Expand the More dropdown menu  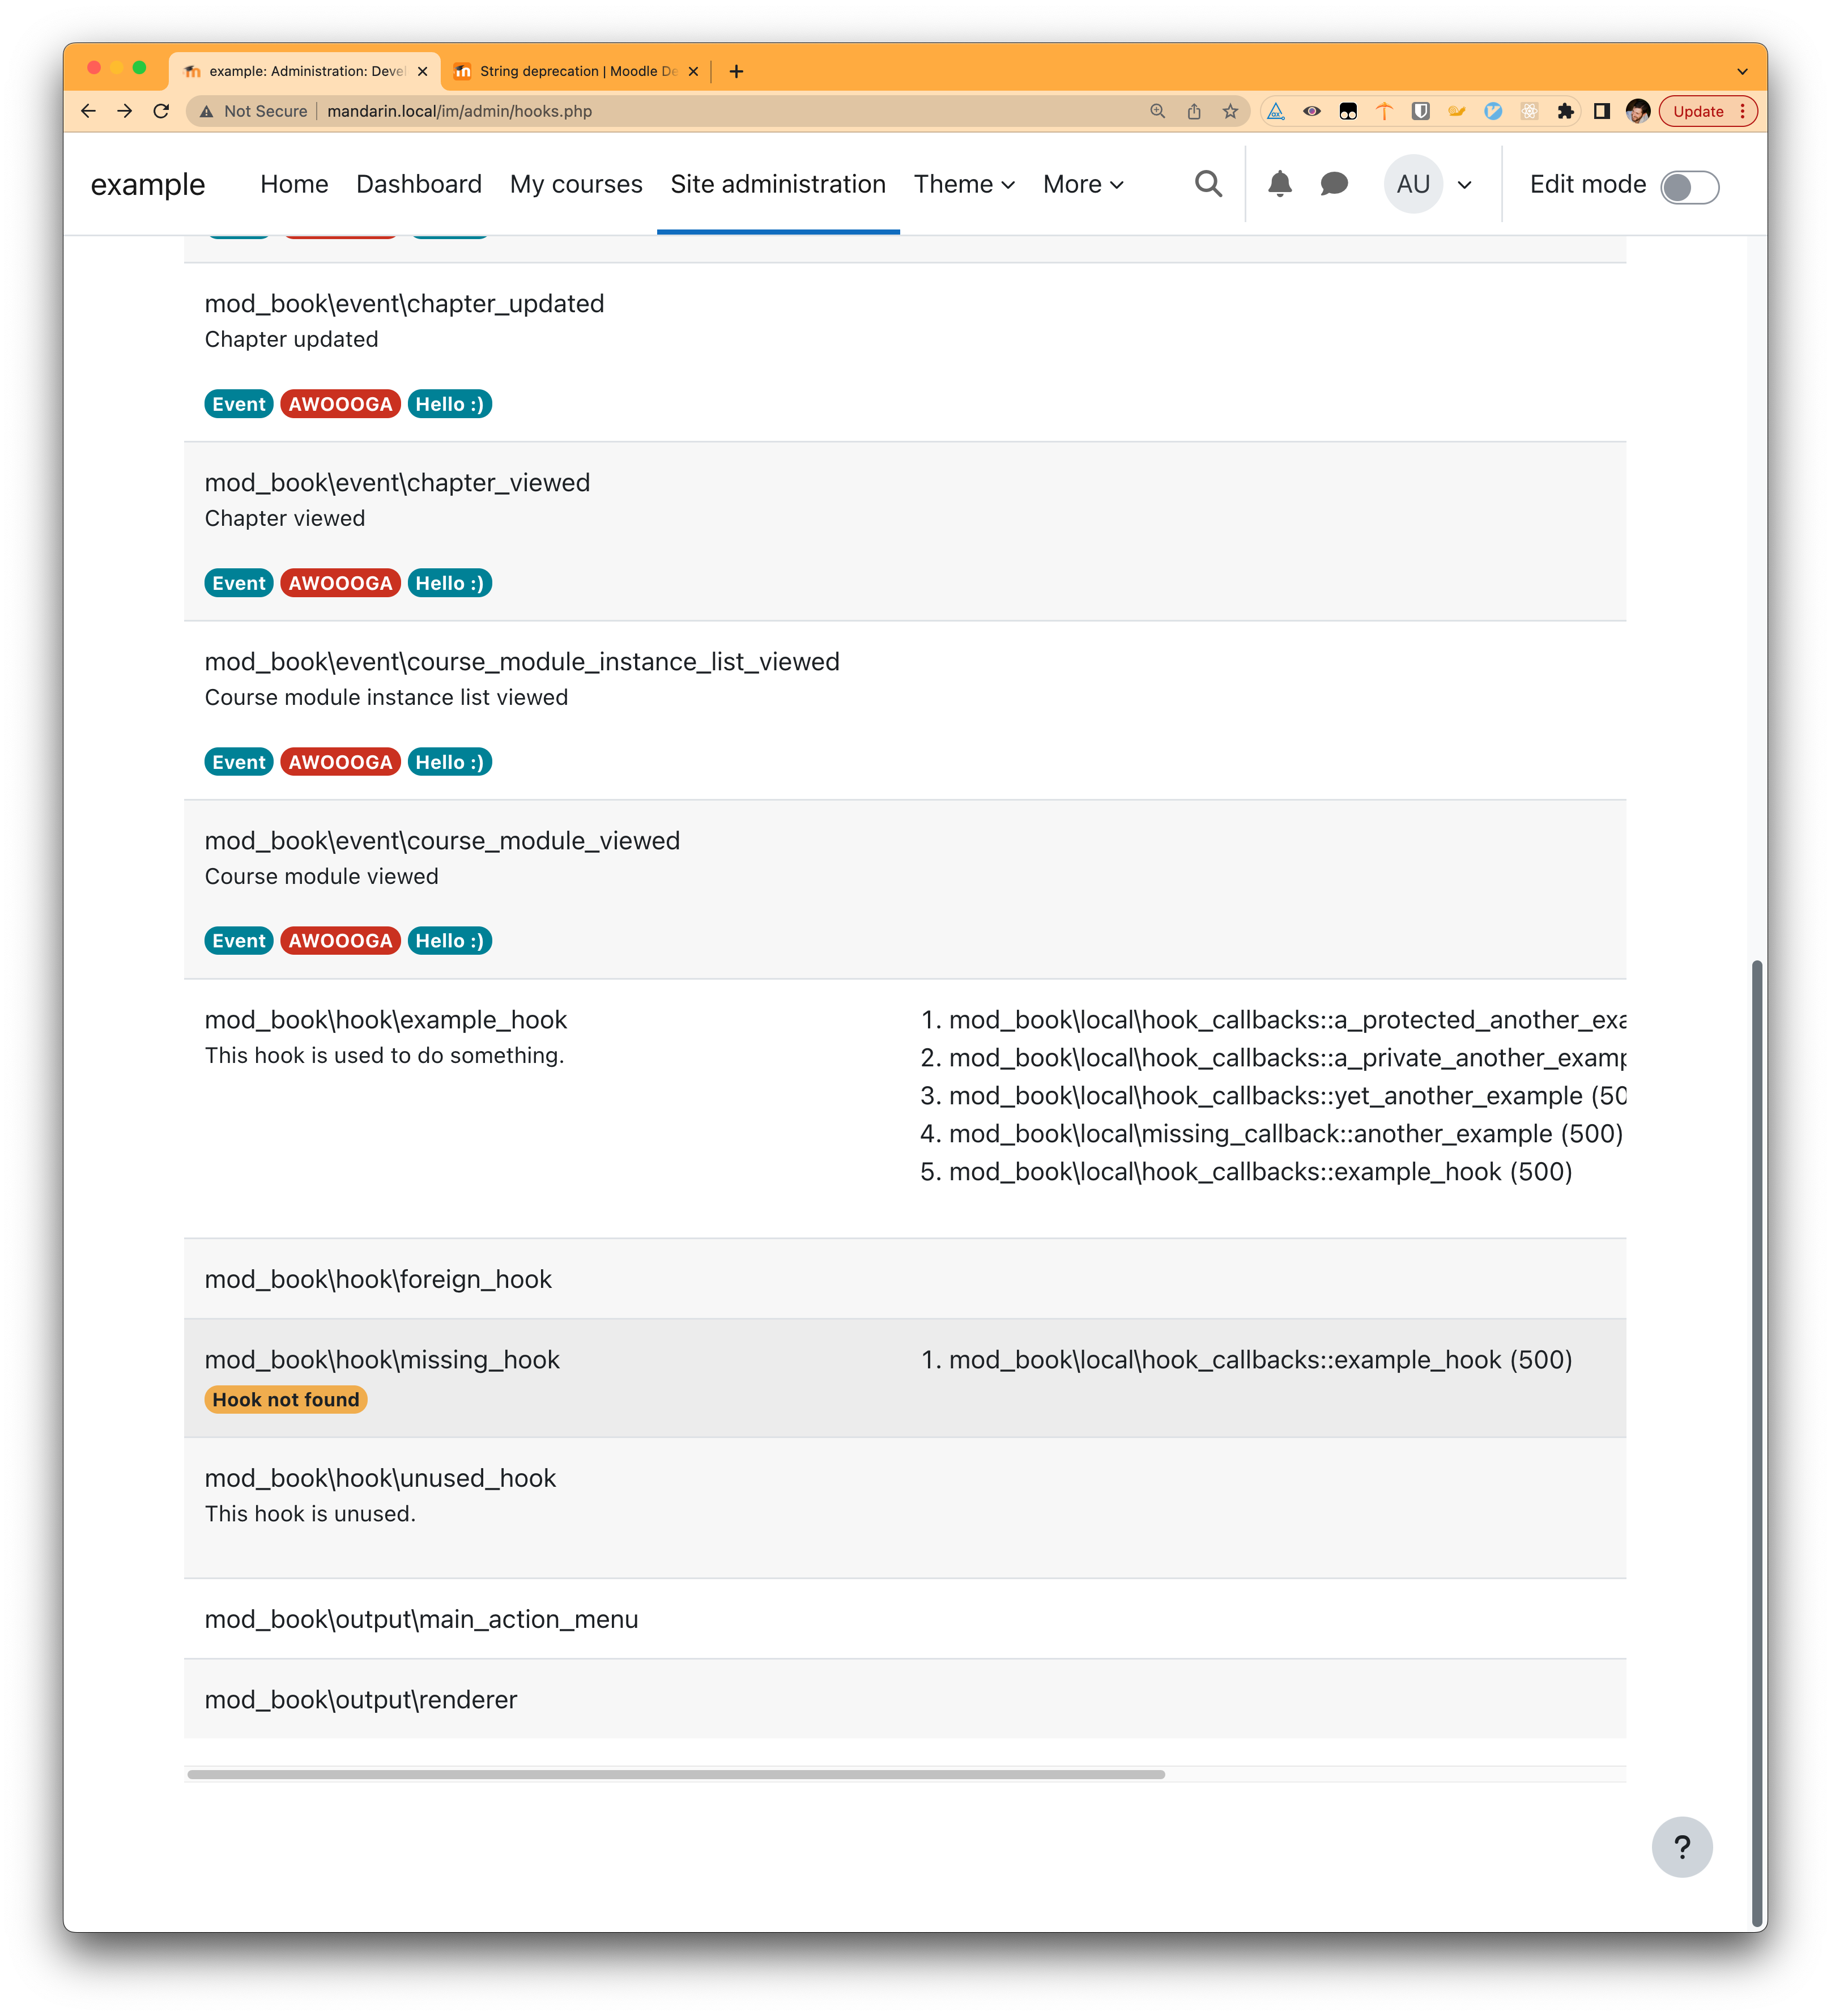coord(1083,184)
